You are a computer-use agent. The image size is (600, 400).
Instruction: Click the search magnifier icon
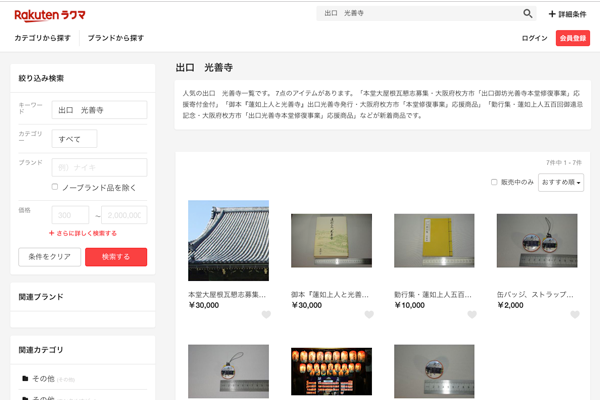click(x=528, y=14)
